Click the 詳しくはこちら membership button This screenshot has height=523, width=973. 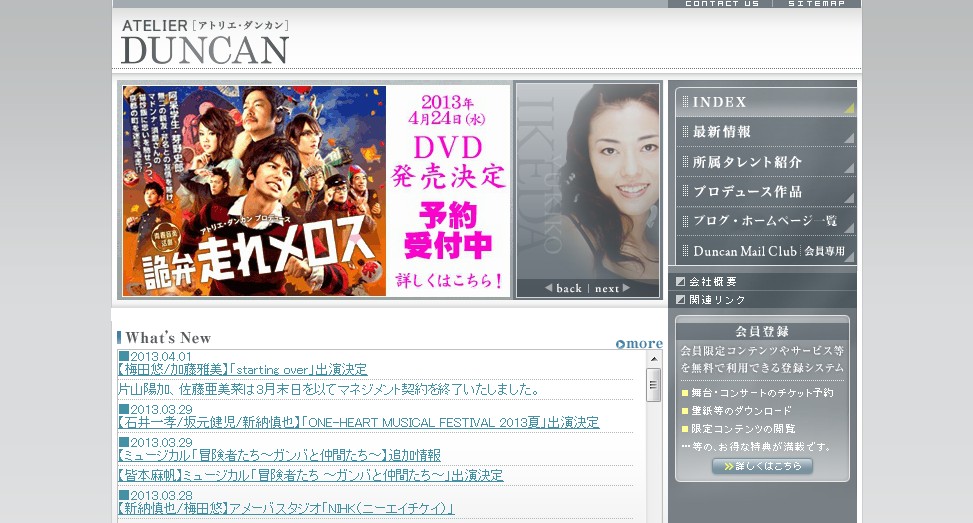pos(762,466)
